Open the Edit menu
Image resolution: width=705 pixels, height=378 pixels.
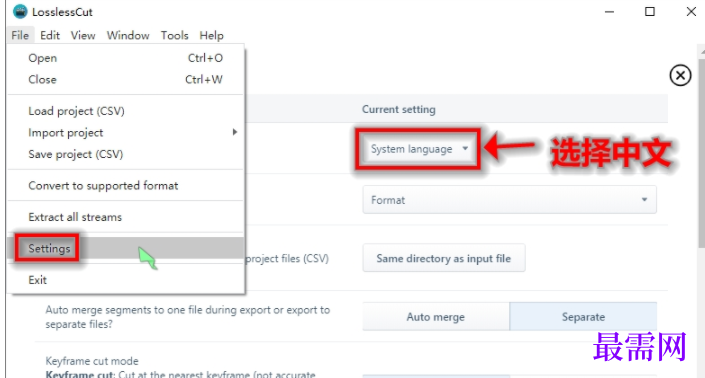coord(49,36)
